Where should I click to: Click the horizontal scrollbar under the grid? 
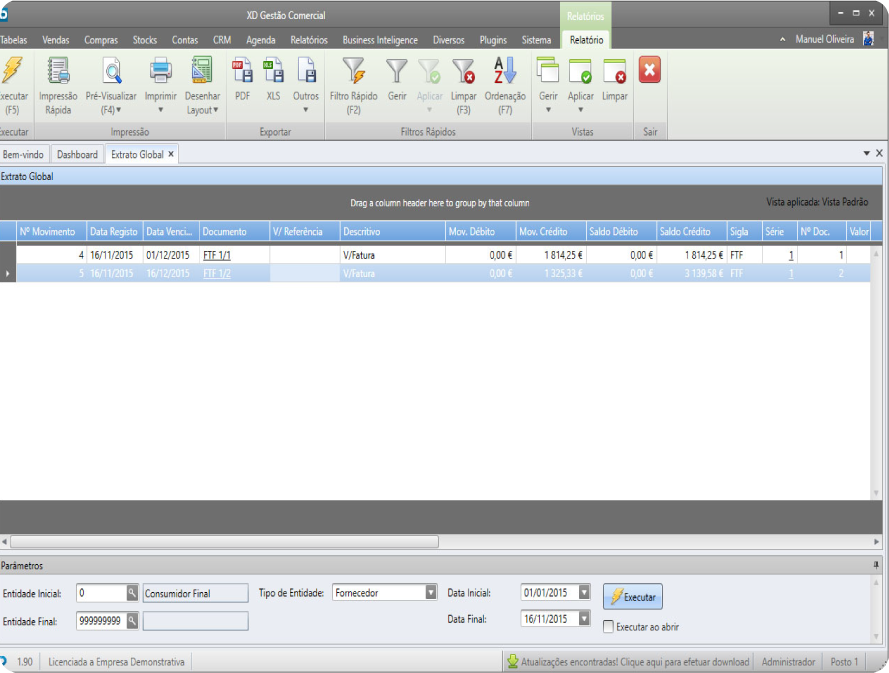click(225, 541)
